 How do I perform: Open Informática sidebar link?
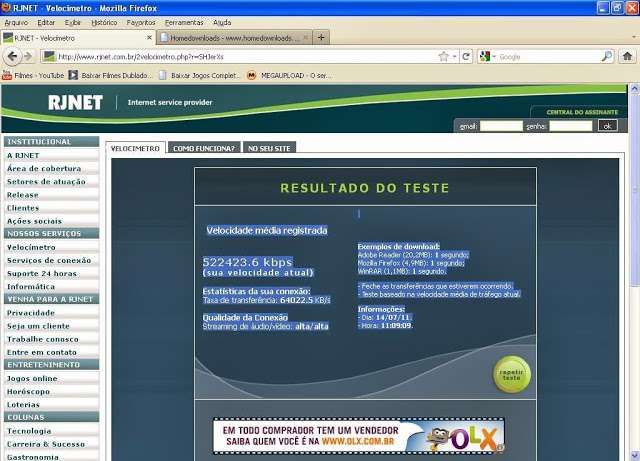[31, 286]
